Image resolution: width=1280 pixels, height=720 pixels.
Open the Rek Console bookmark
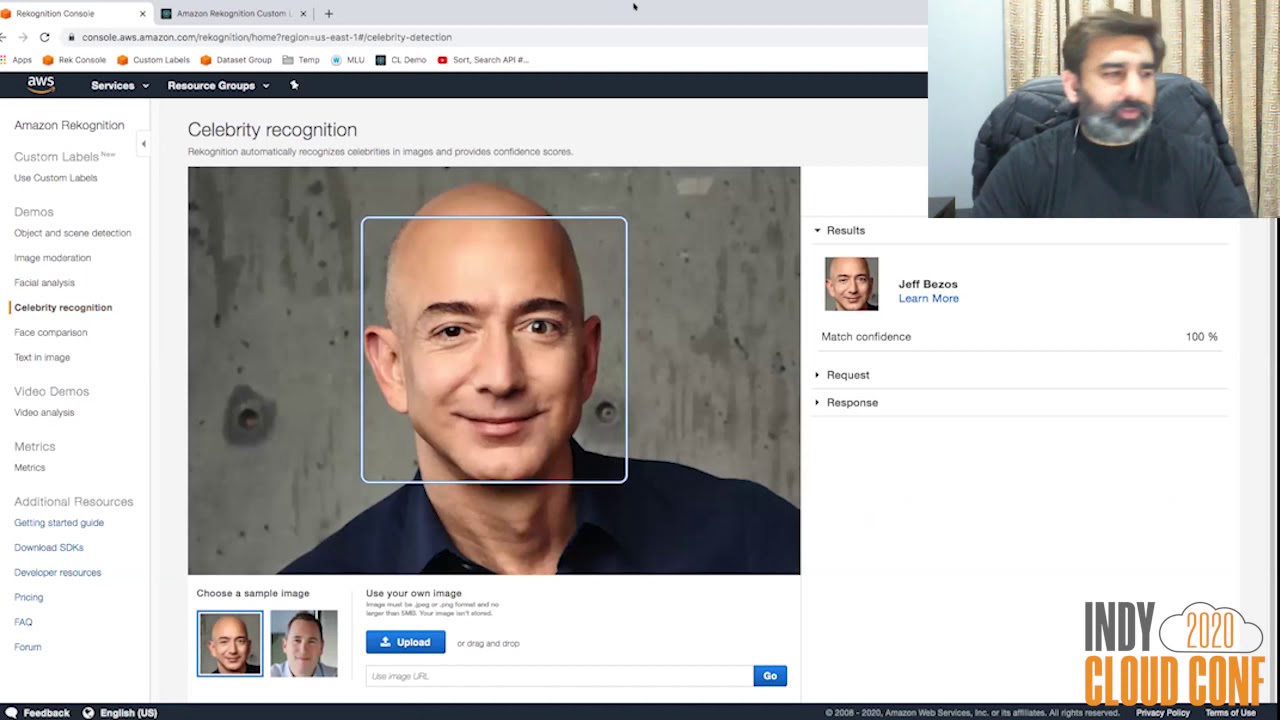[74, 60]
